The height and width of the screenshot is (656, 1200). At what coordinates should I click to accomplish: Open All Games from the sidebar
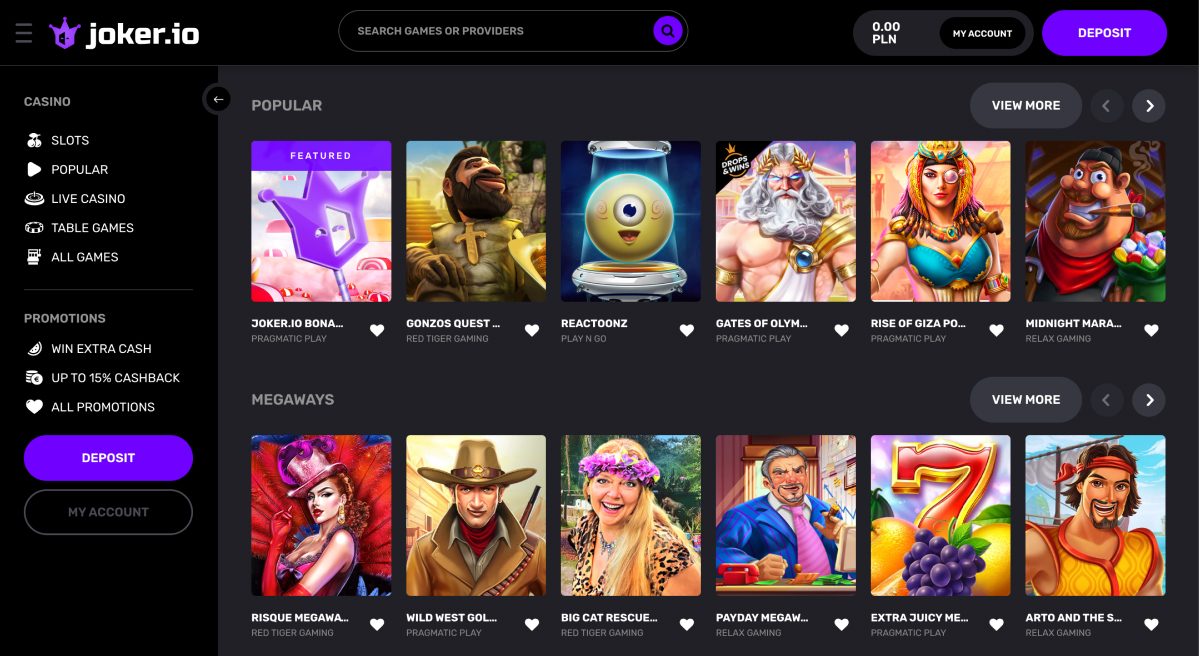(x=85, y=257)
